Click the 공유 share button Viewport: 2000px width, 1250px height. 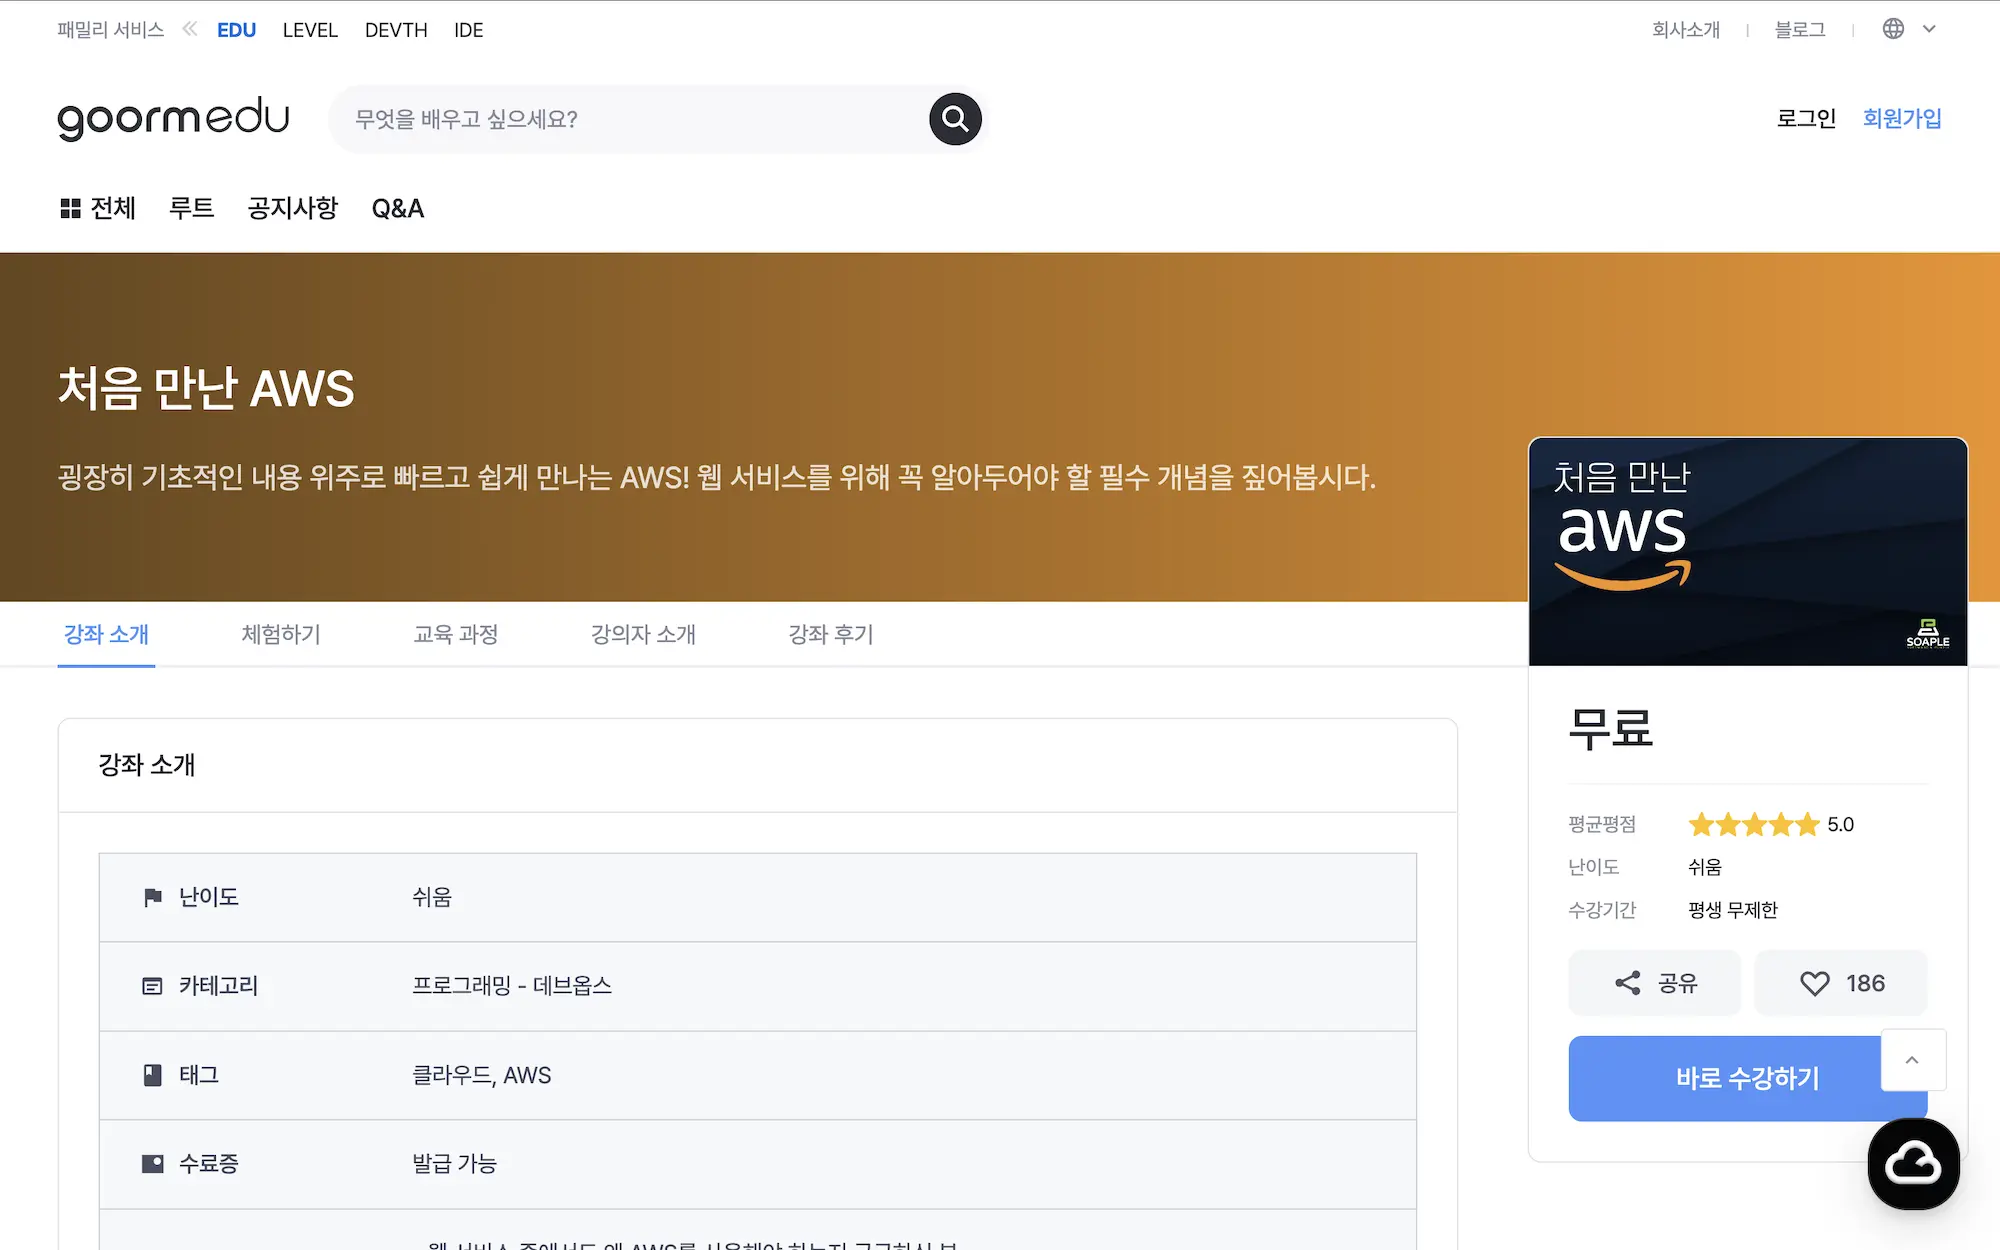point(1655,983)
